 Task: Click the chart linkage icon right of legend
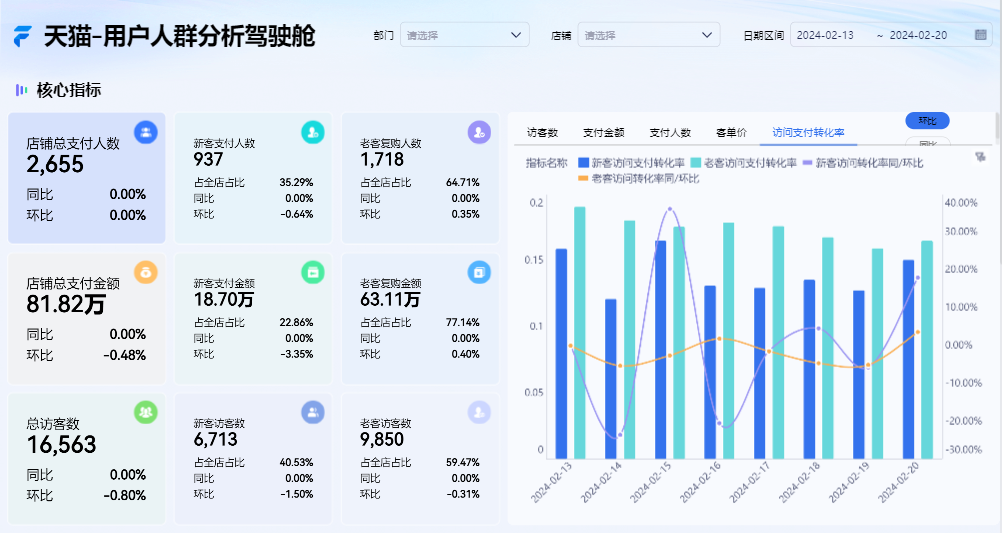(x=980, y=157)
